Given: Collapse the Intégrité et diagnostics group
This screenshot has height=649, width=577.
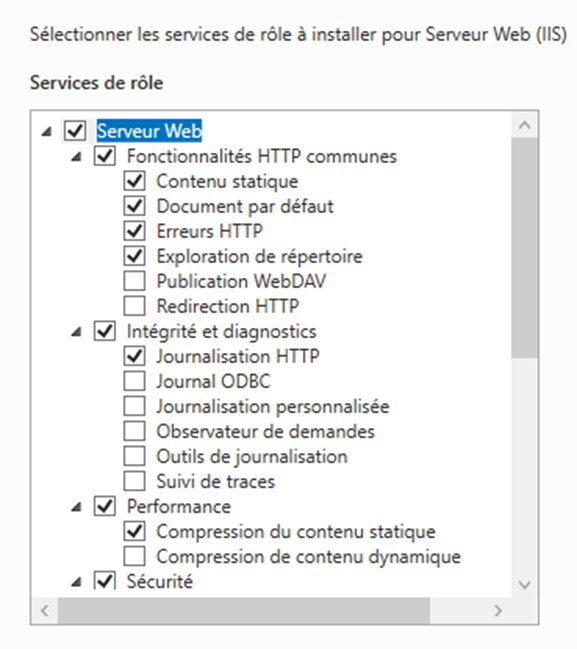Looking at the screenshot, I should tap(77, 332).
